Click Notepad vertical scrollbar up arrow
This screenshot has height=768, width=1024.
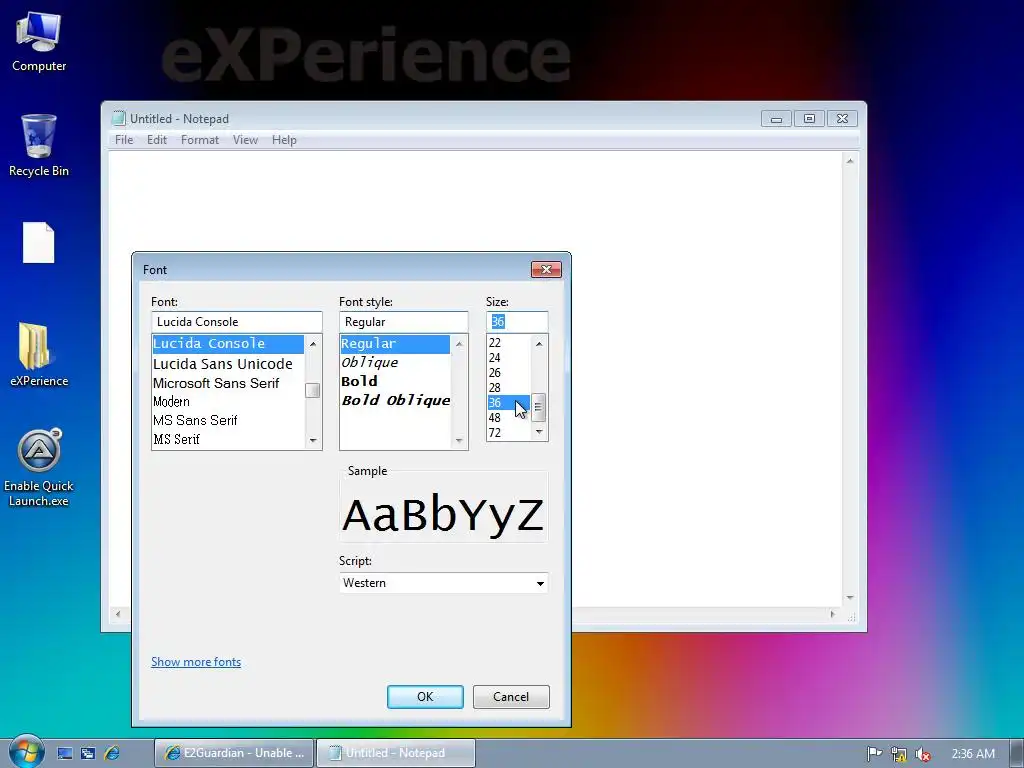(x=850, y=161)
